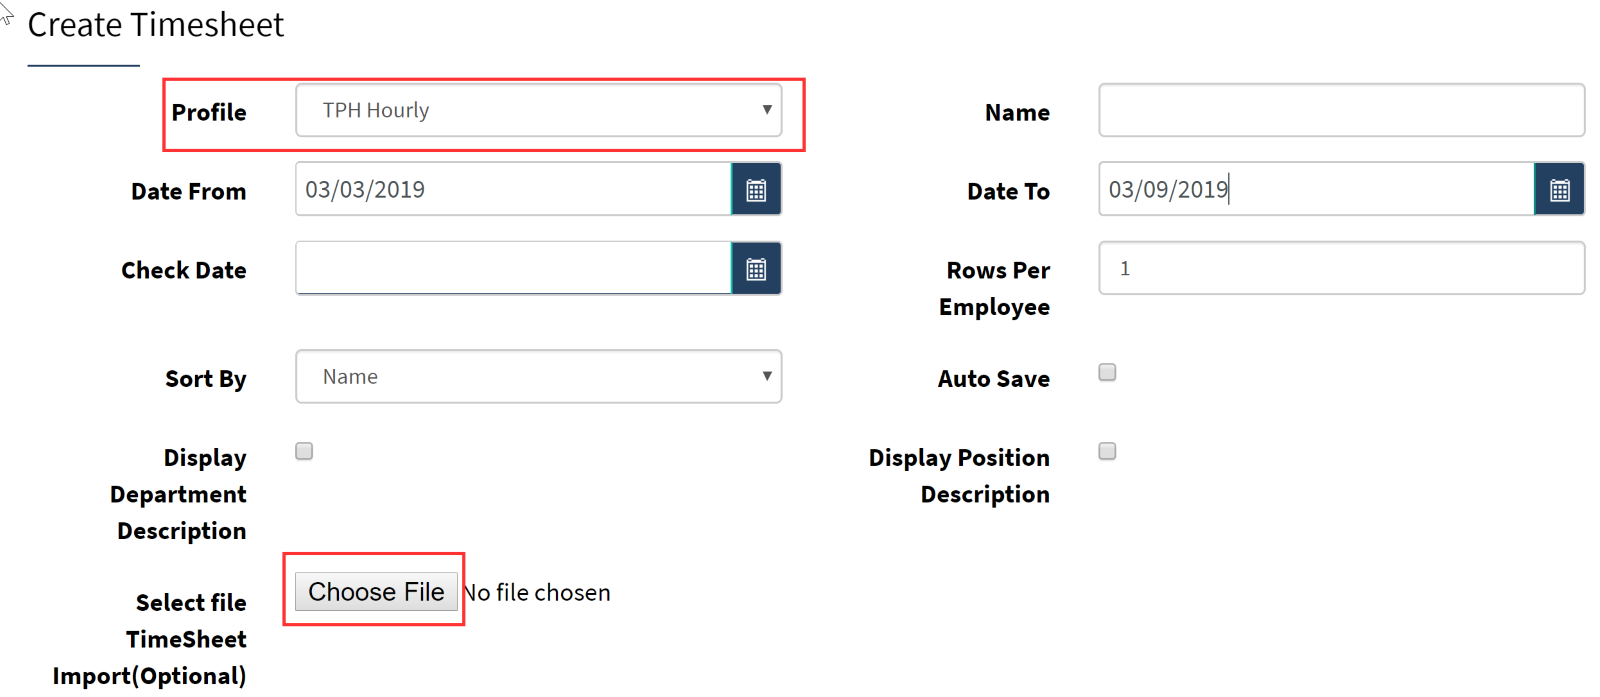Expand the Profile dropdown showing TPH Hourly

pyautogui.click(x=539, y=110)
